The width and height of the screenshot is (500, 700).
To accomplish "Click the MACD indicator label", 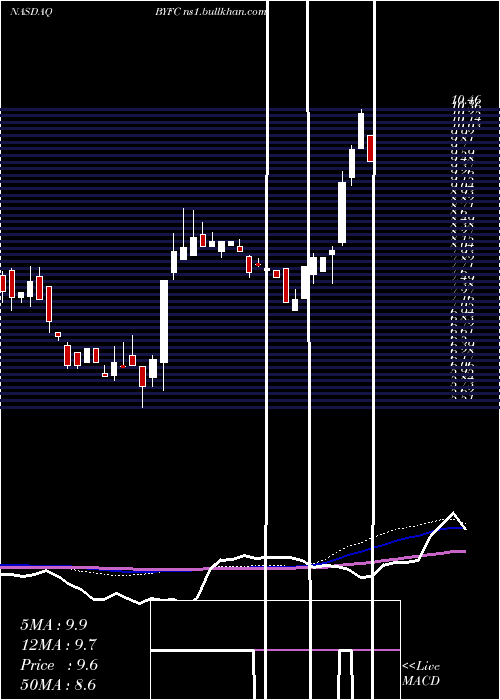I will point(421,681).
